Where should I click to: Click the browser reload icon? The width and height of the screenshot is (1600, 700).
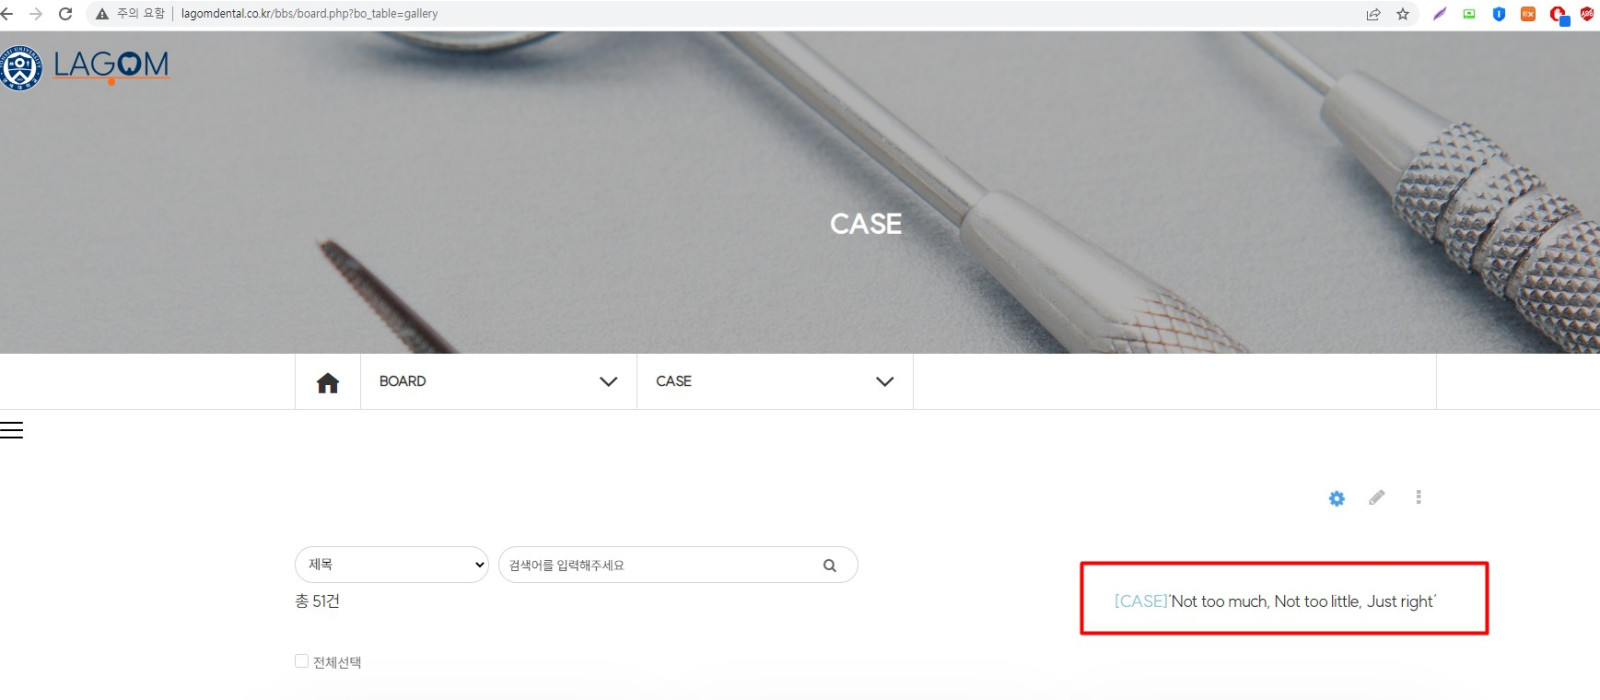coord(66,14)
